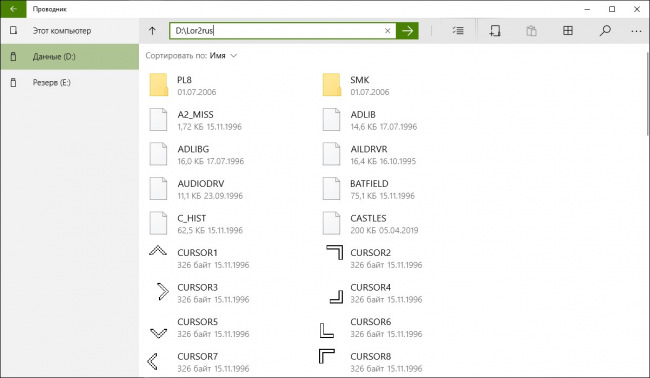
Task: Select Этот компьютер in the sidebar
Action: click(70, 31)
